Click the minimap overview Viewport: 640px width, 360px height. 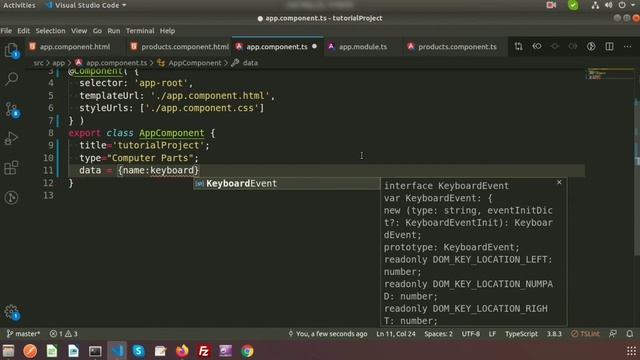tap(610, 74)
